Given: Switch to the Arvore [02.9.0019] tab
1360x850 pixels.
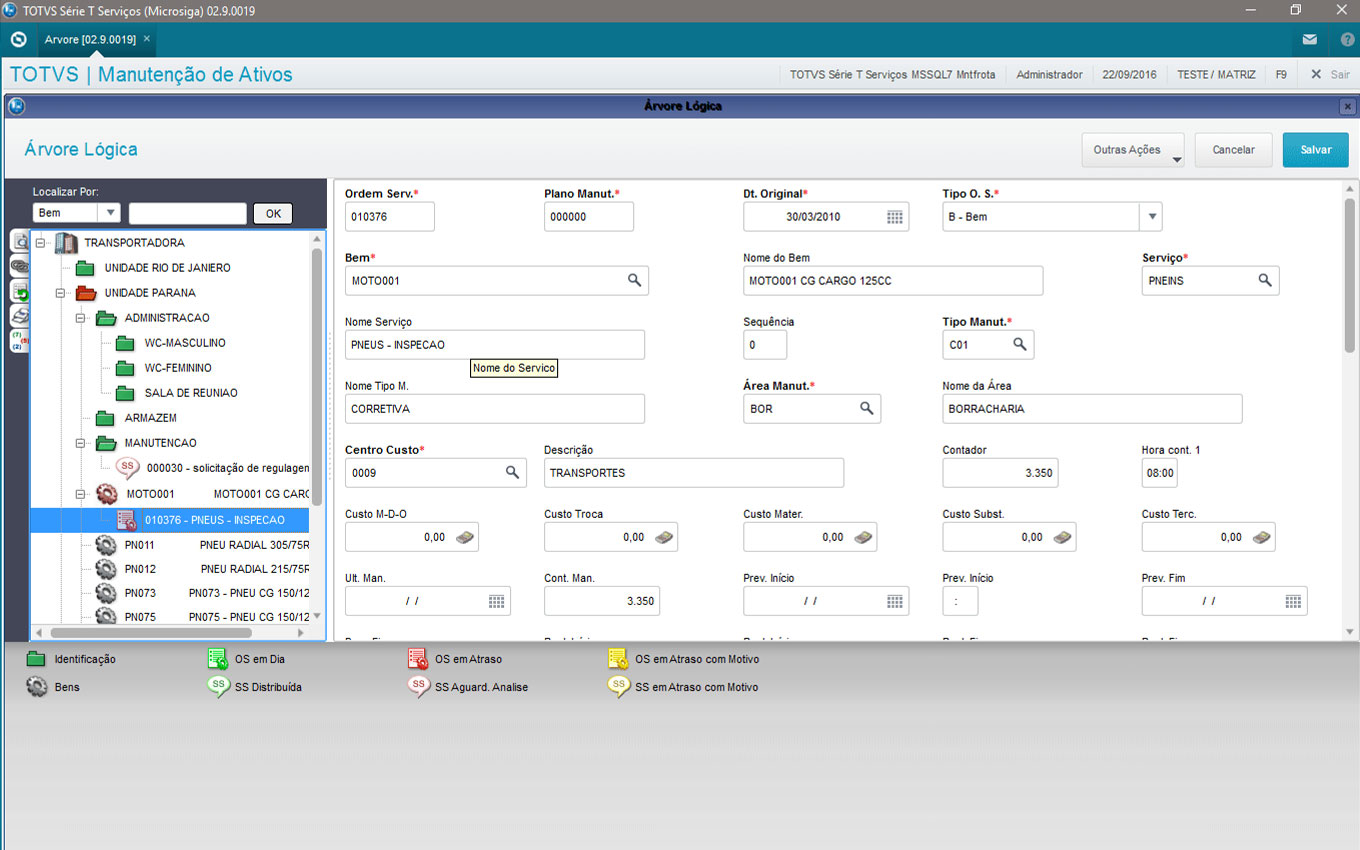Looking at the screenshot, I should (90, 39).
